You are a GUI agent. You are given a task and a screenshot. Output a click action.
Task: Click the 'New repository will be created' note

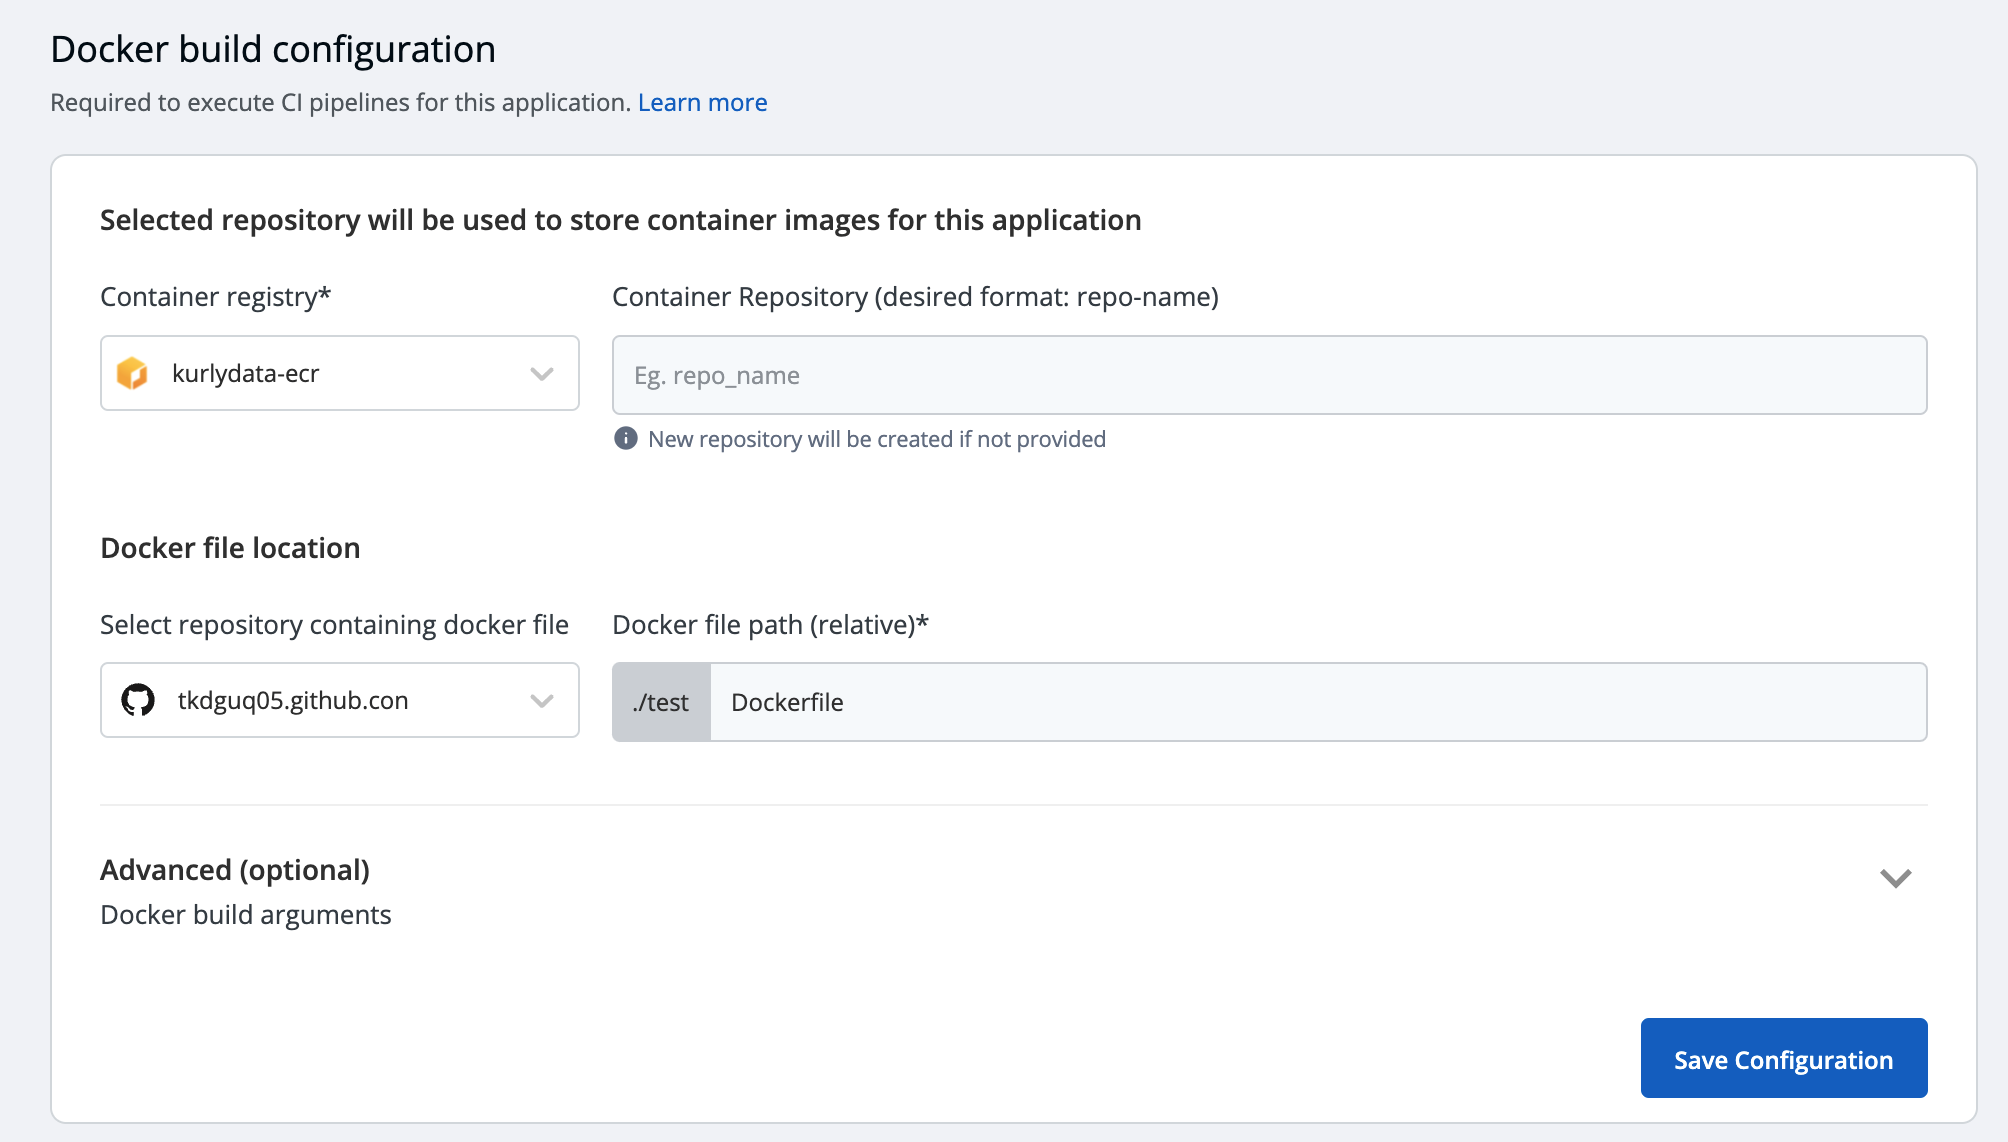tap(877, 439)
